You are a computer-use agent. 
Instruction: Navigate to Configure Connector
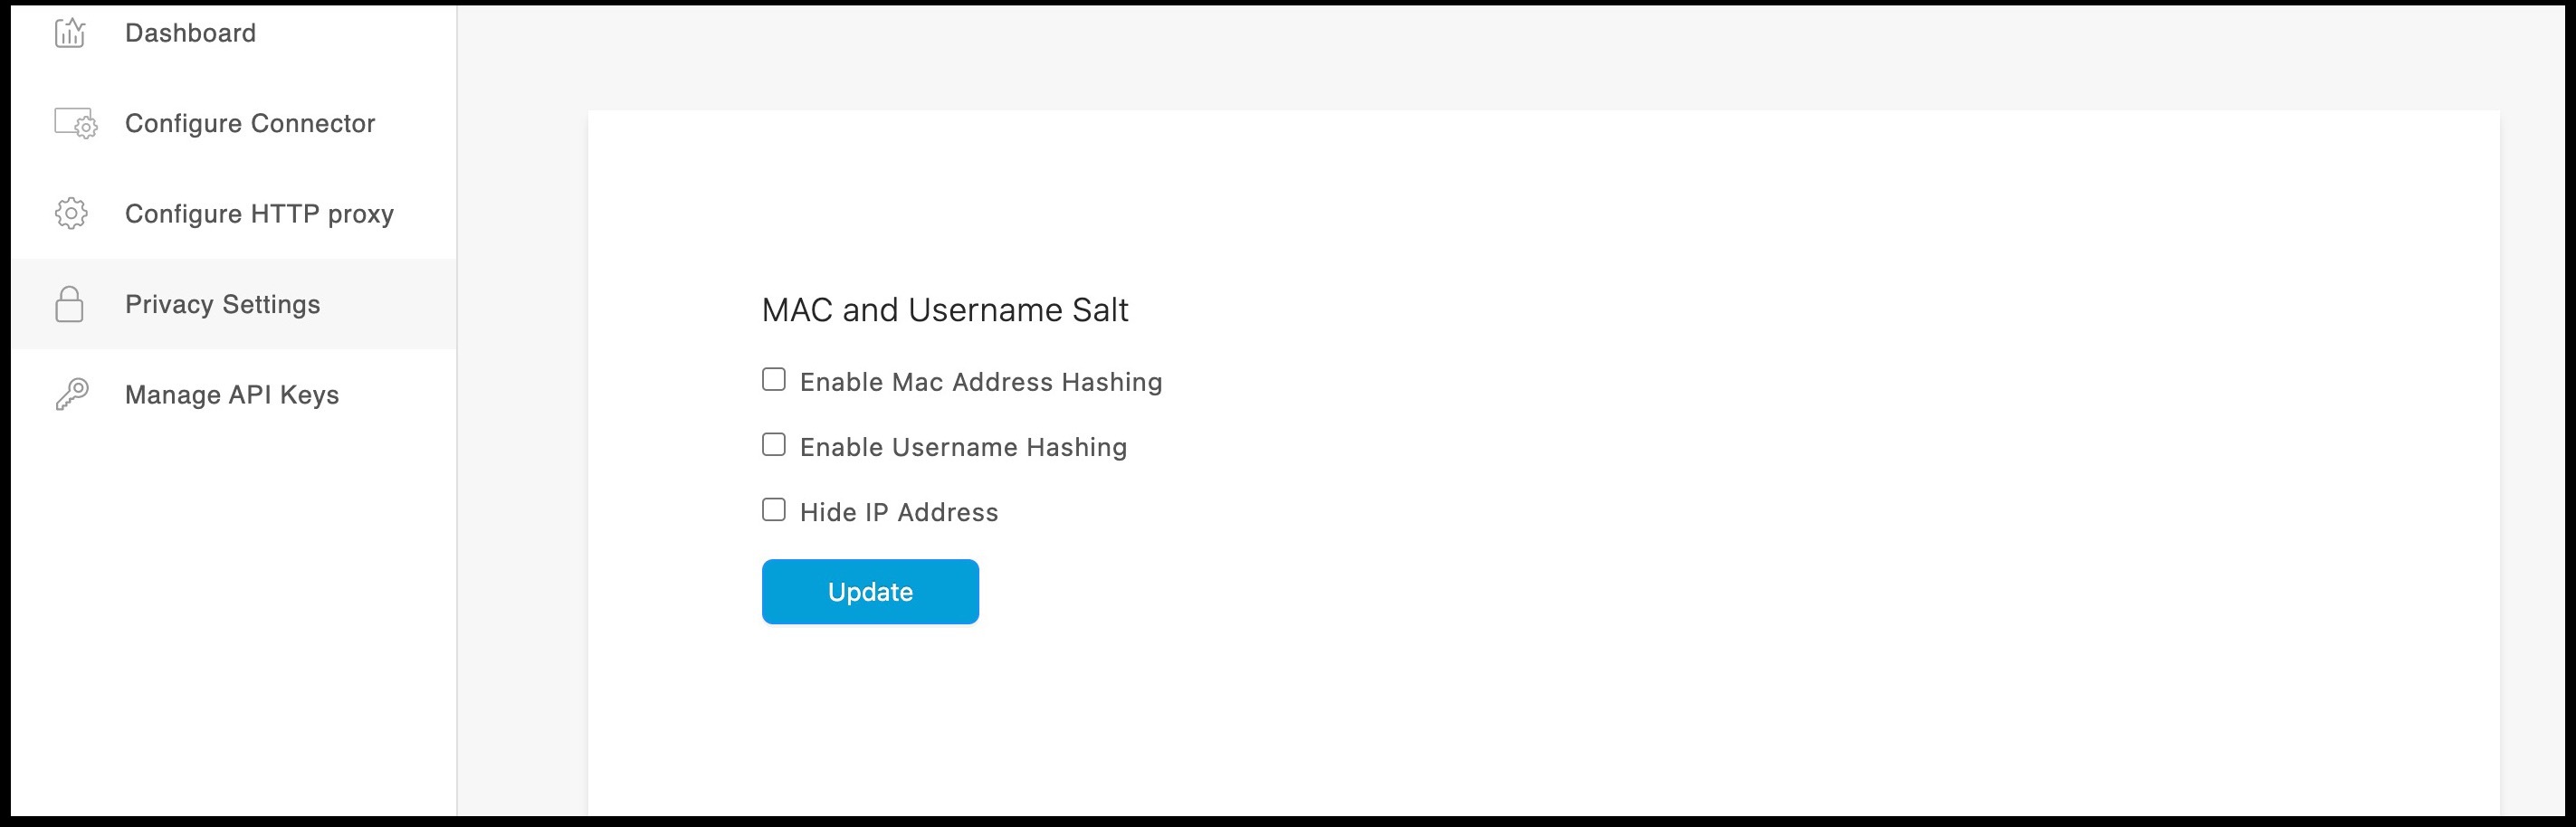click(x=250, y=122)
